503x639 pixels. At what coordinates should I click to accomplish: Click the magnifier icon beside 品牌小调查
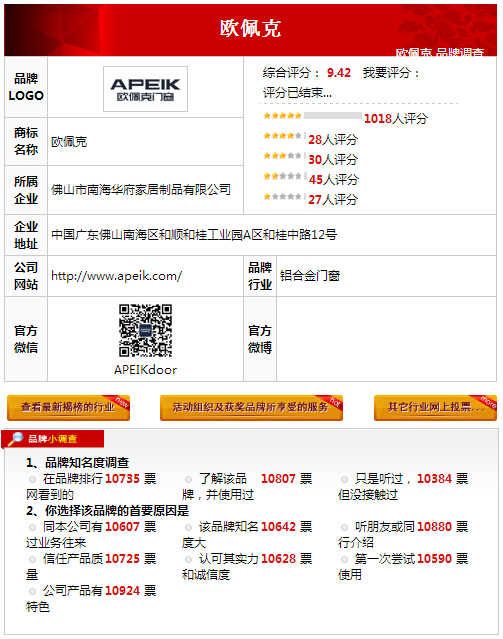15,439
